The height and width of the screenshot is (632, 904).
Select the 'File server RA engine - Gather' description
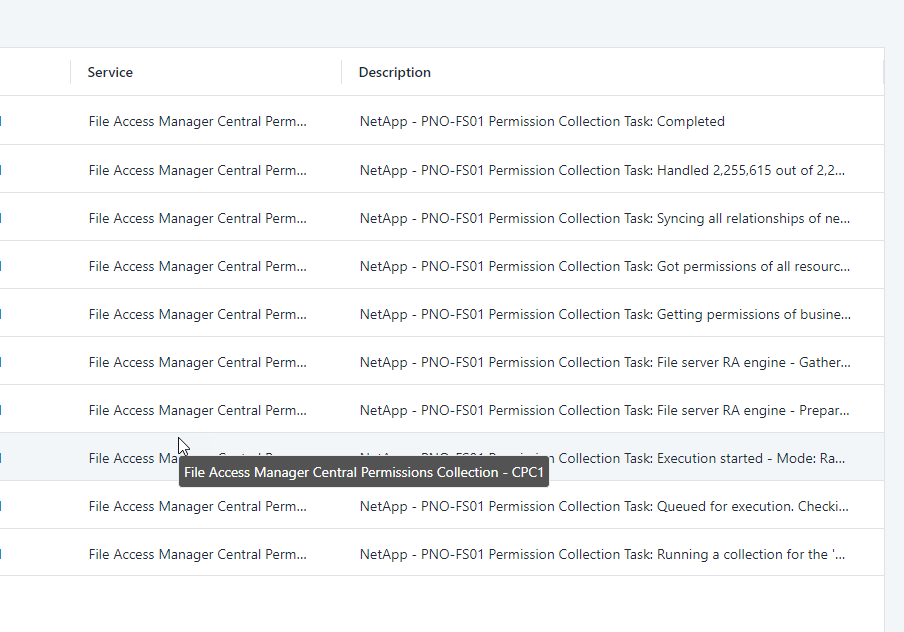pos(604,362)
